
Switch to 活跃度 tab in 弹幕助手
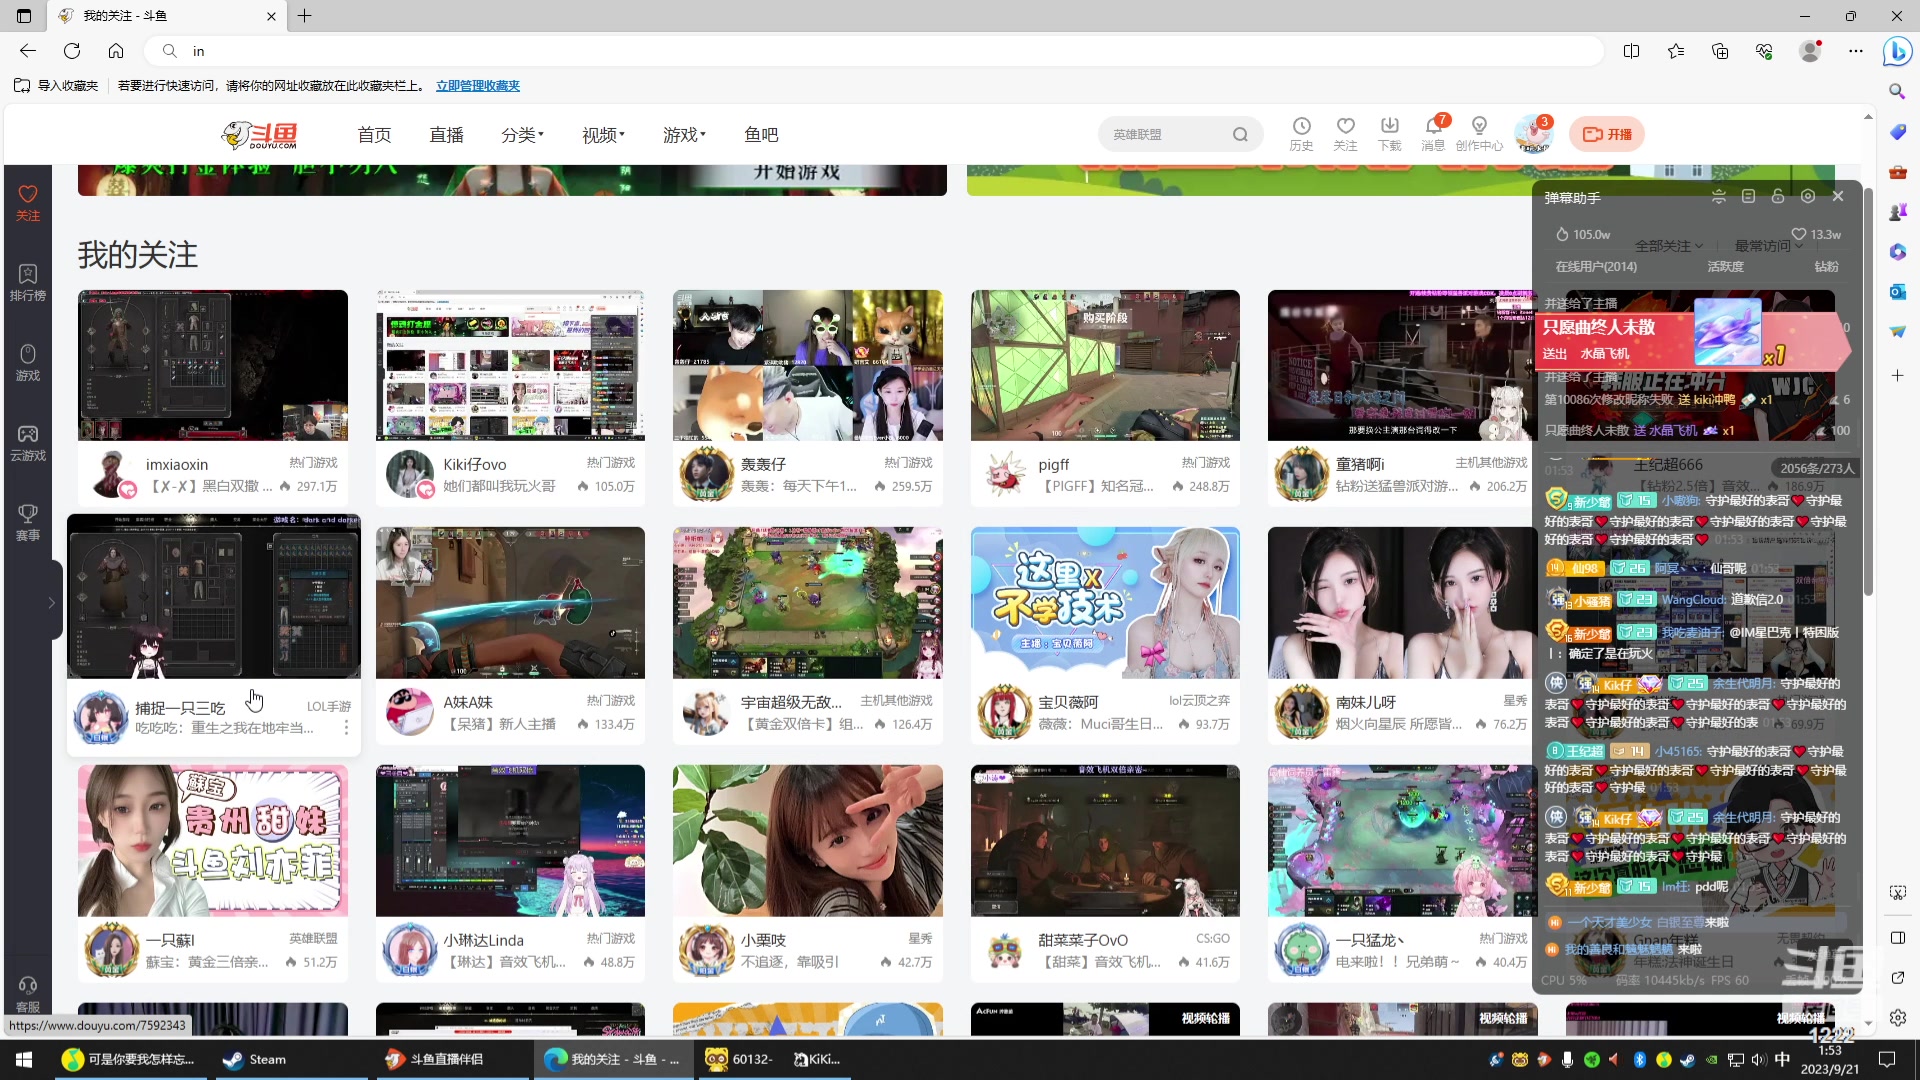pos(1725,267)
